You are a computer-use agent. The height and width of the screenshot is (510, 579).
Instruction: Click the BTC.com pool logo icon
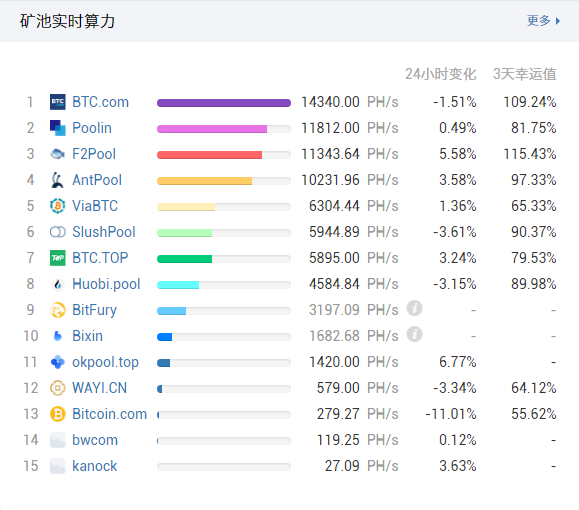click(x=58, y=102)
